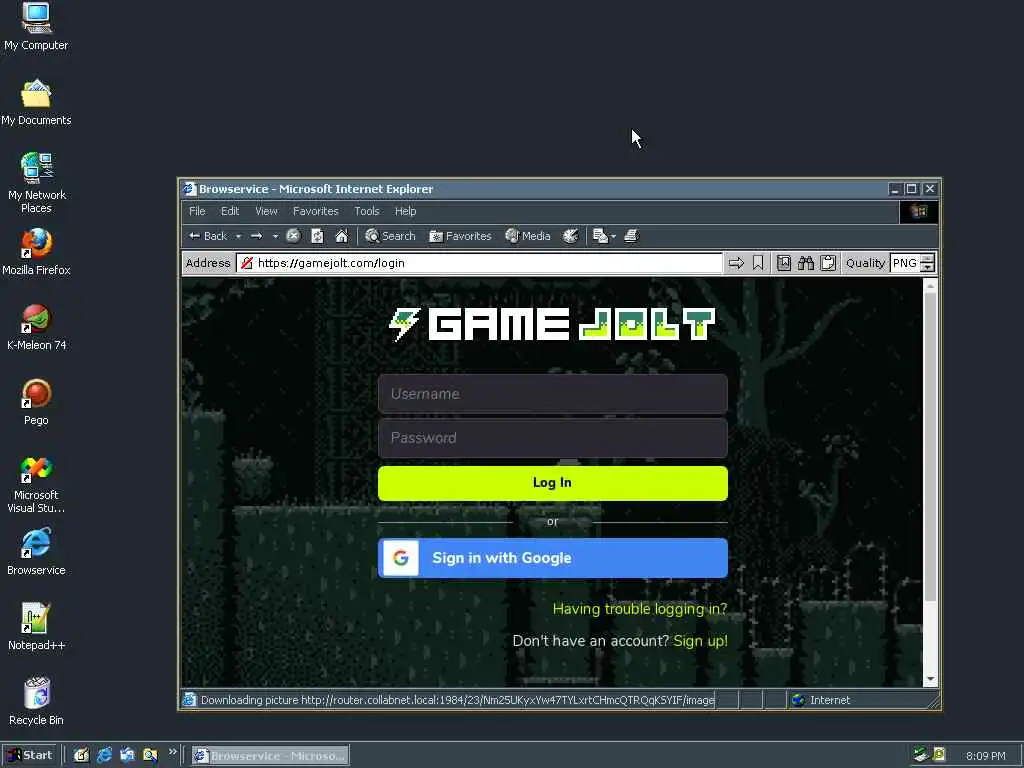The image size is (1024, 768).
Task: Open My Network Places desktop icon
Action: point(36,183)
